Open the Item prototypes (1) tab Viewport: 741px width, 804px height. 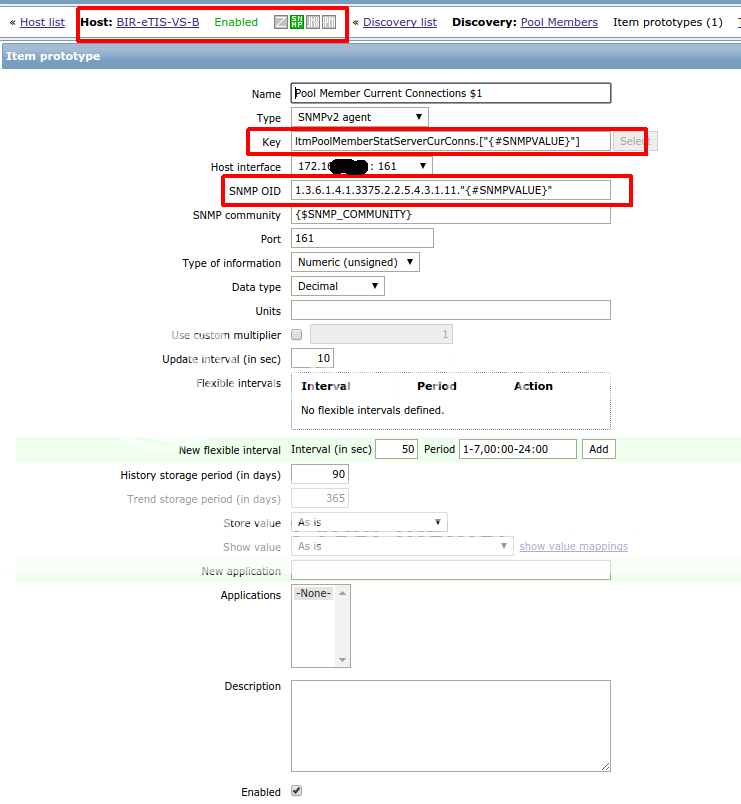[x=667, y=22]
